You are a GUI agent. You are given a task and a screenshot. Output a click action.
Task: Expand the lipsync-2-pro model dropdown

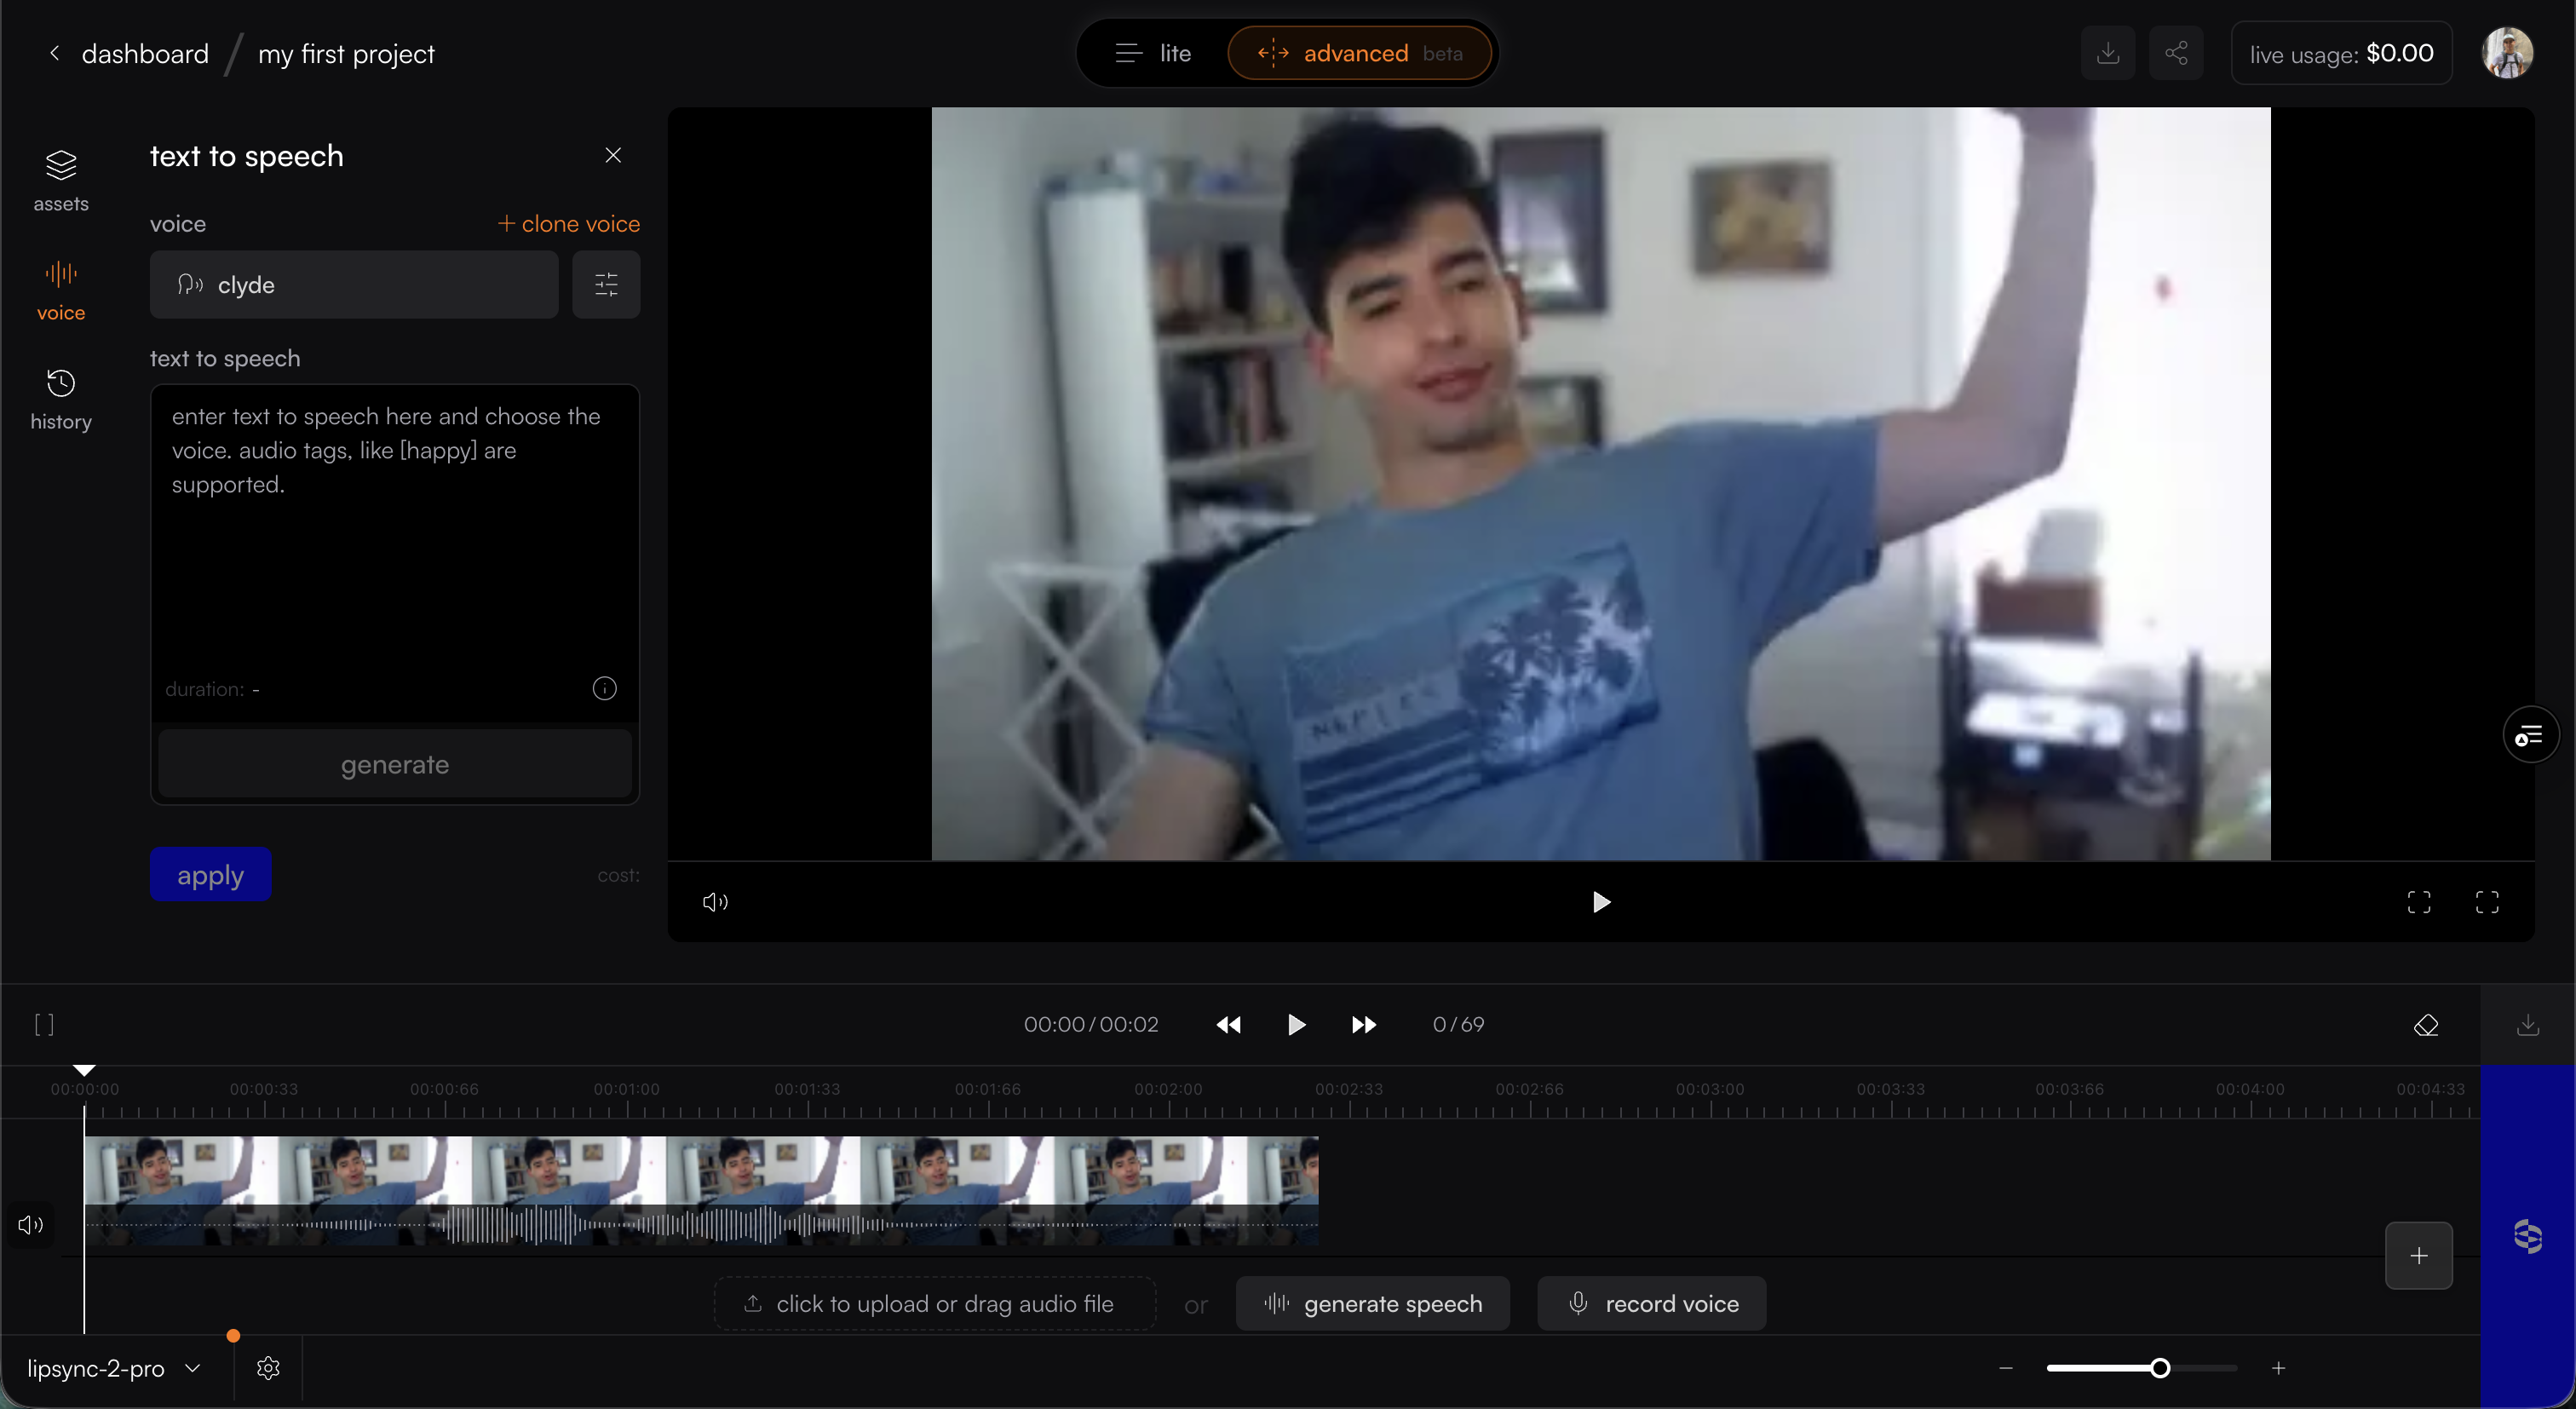click(115, 1368)
